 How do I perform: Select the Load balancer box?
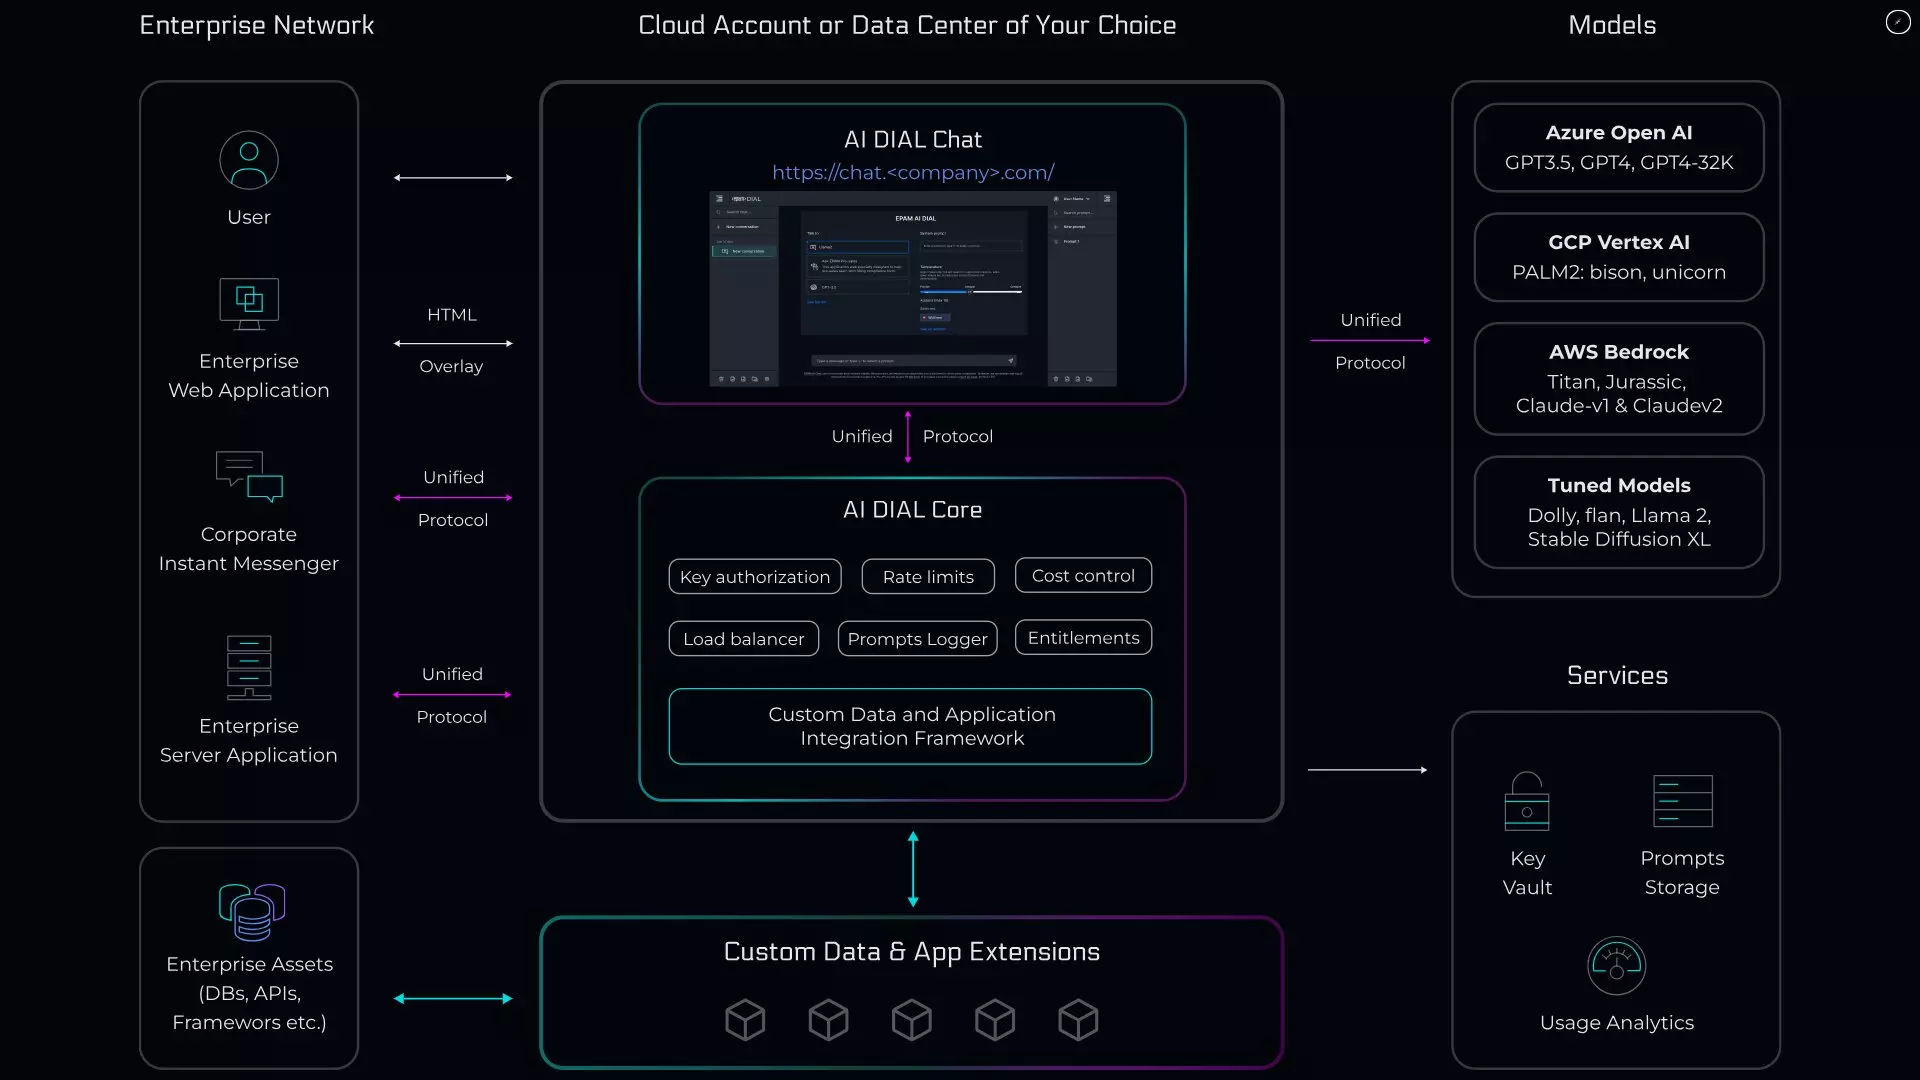744,639
